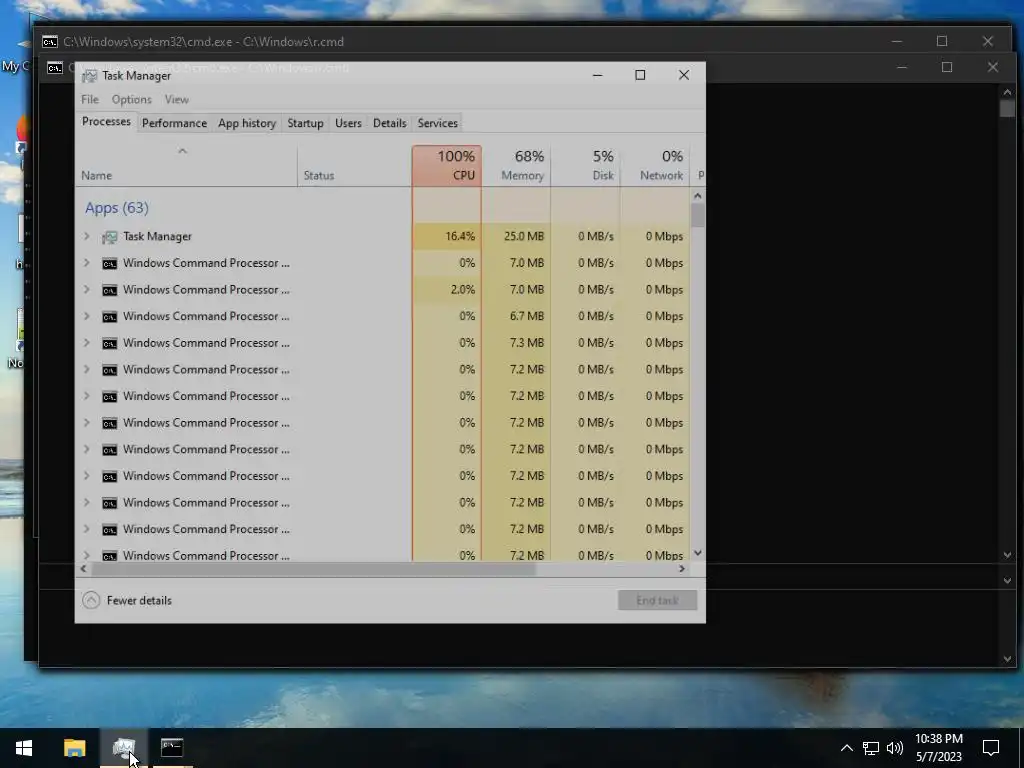Maximize the Task Manager window
Image resolution: width=1024 pixels, height=768 pixels.
point(640,75)
